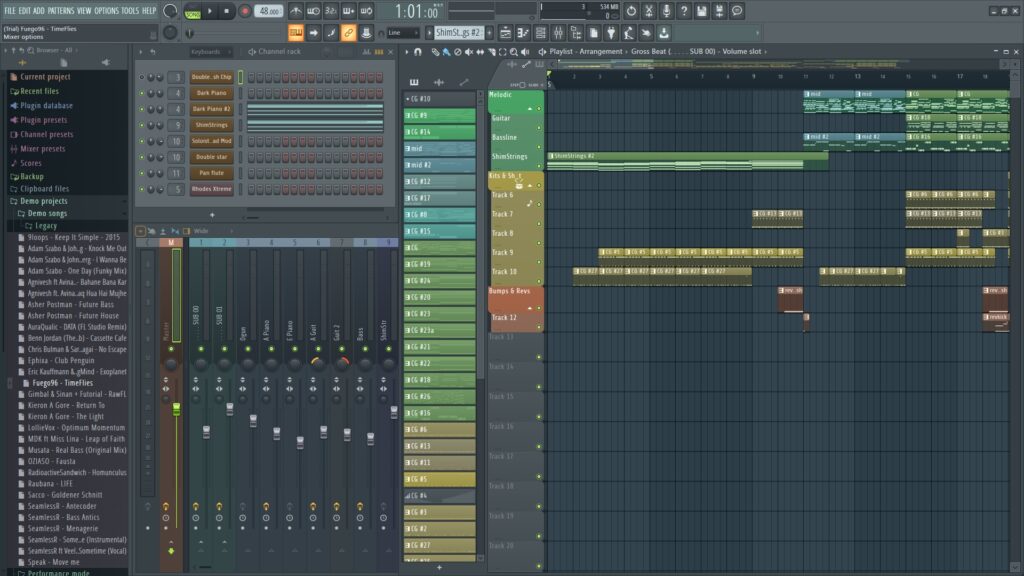Mute the Dark Piano channel

[x=142, y=93]
